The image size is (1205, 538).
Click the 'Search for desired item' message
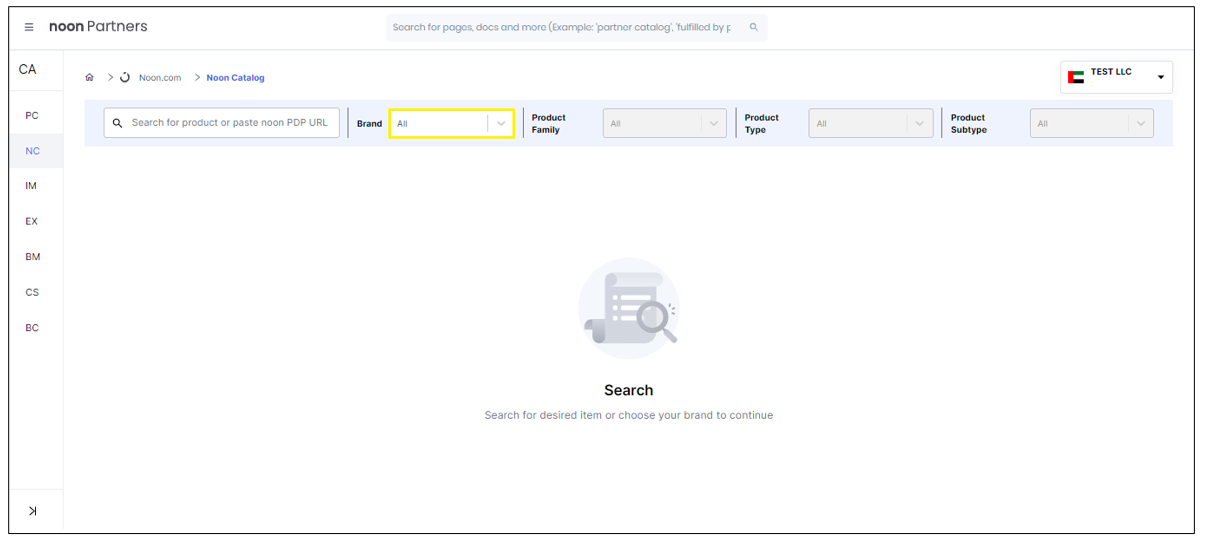point(629,415)
